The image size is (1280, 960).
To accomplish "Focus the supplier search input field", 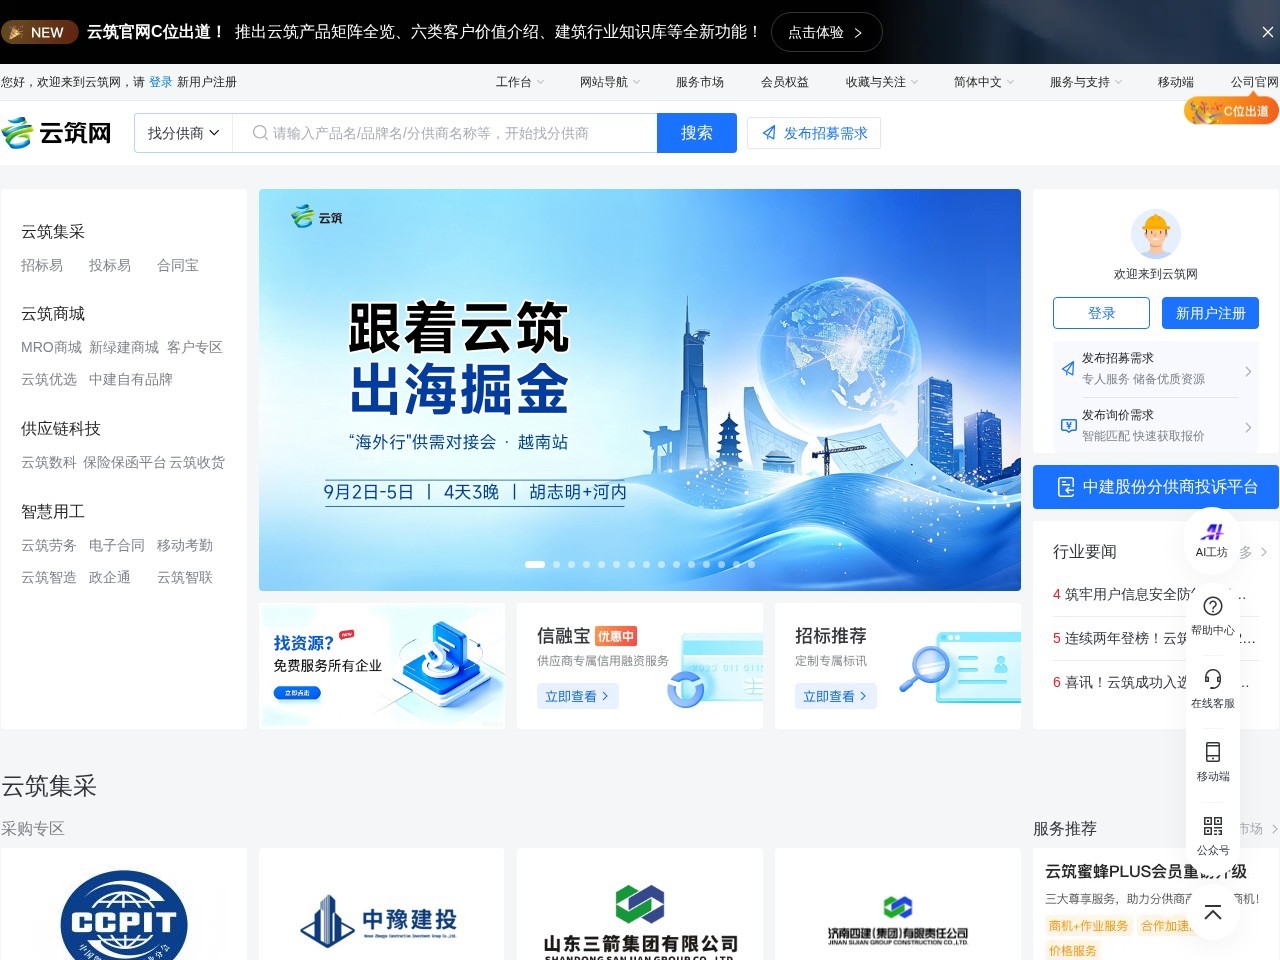I will 445,133.
